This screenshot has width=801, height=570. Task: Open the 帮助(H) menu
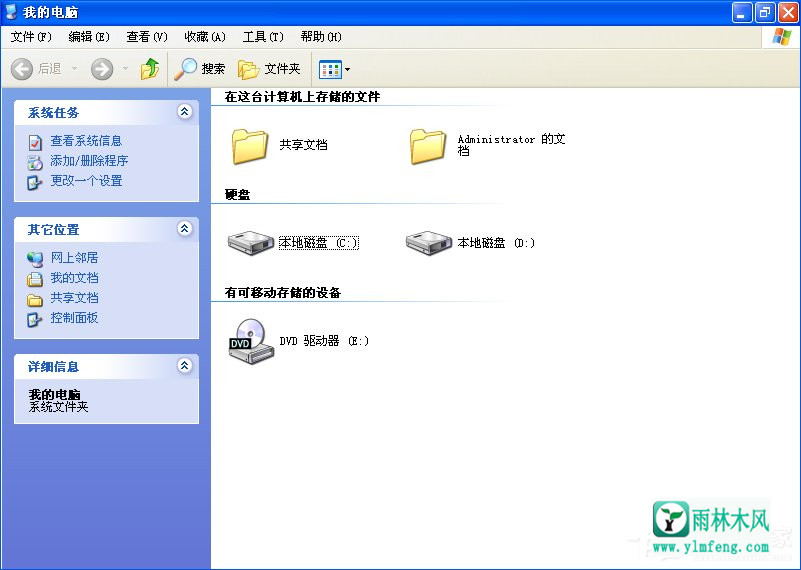[321, 37]
